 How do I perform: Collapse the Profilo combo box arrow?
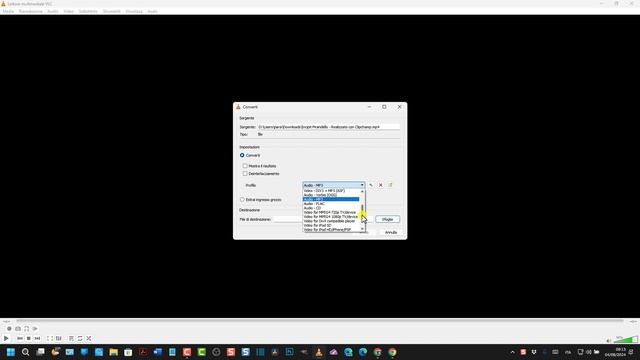tap(362, 185)
